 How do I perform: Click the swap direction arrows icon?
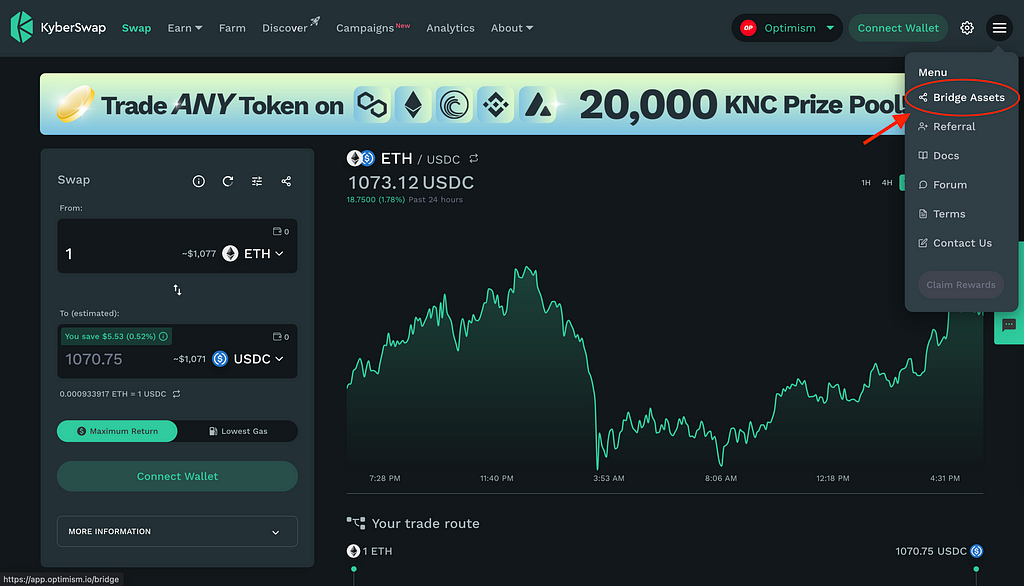[x=178, y=289]
